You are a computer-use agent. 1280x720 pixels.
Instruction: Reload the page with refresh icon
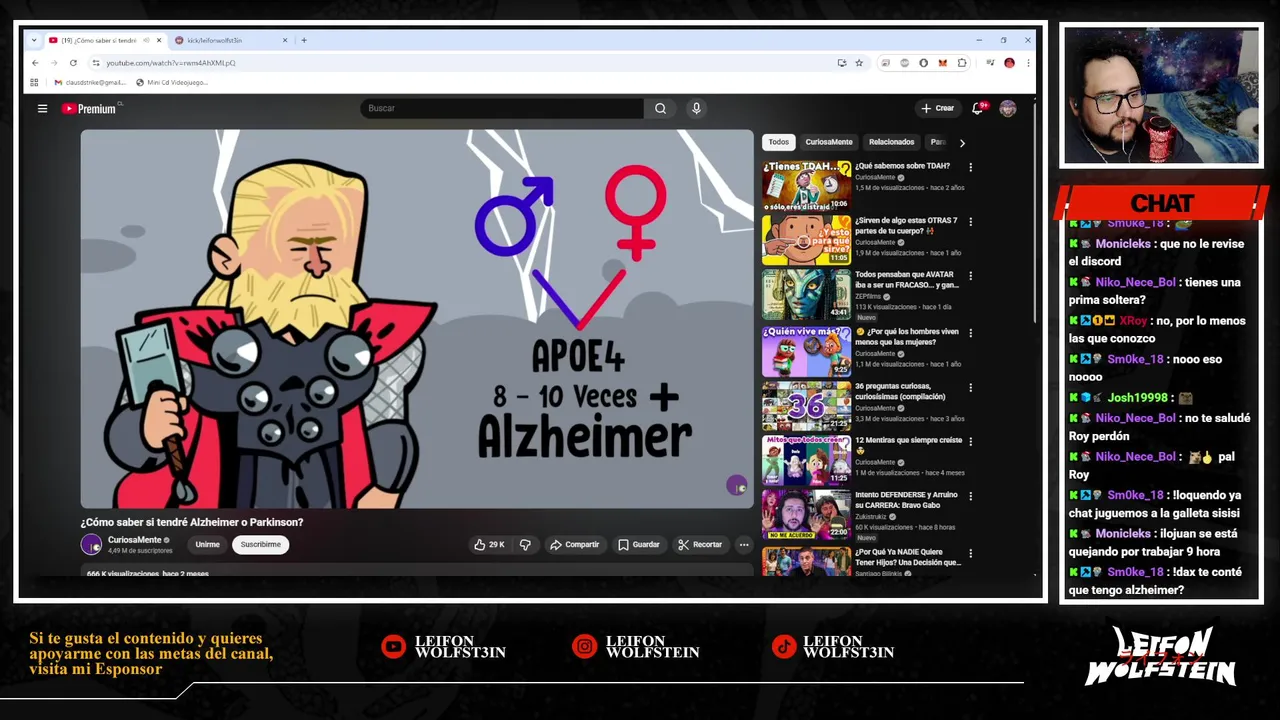(x=73, y=63)
